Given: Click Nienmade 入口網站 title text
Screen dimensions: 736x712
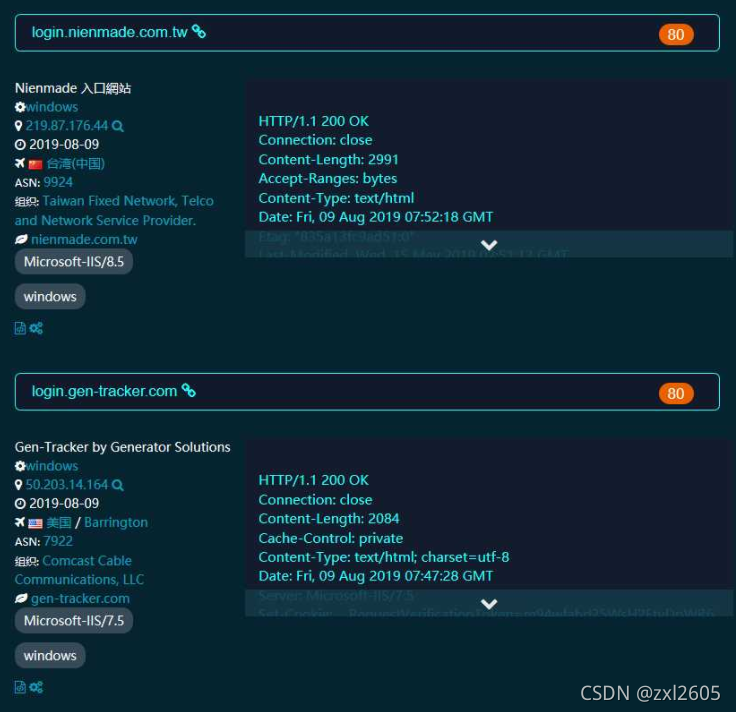Looking at the screenshot, I should [x=73, y=88].
